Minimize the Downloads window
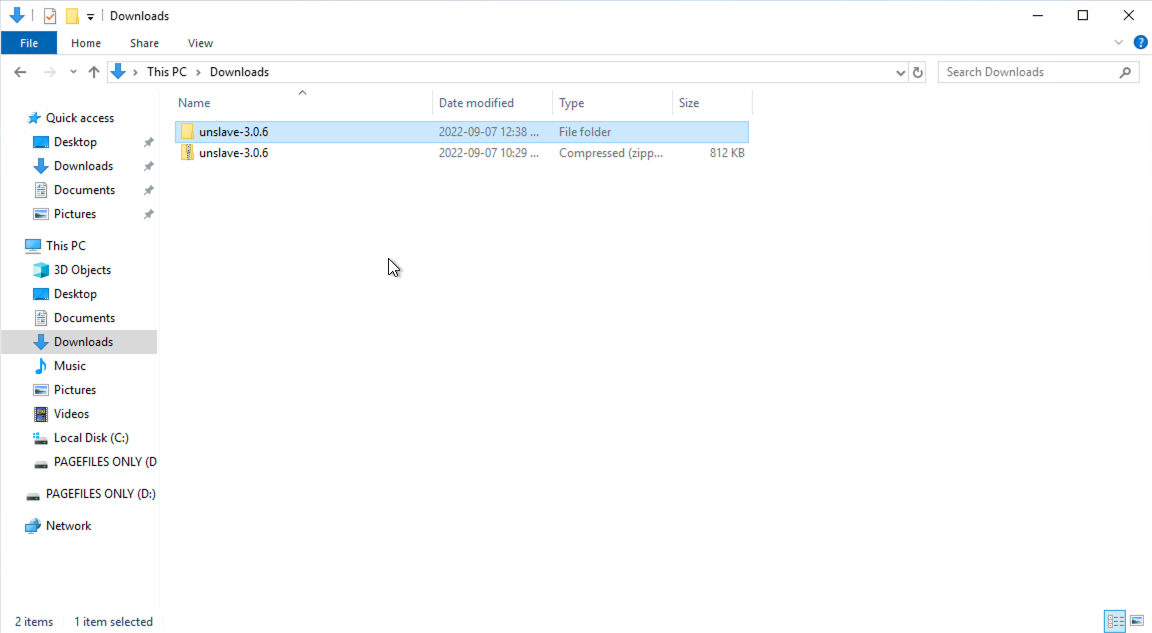The height and width of the screenshot is (633, 1152). tap(1037, 15)
